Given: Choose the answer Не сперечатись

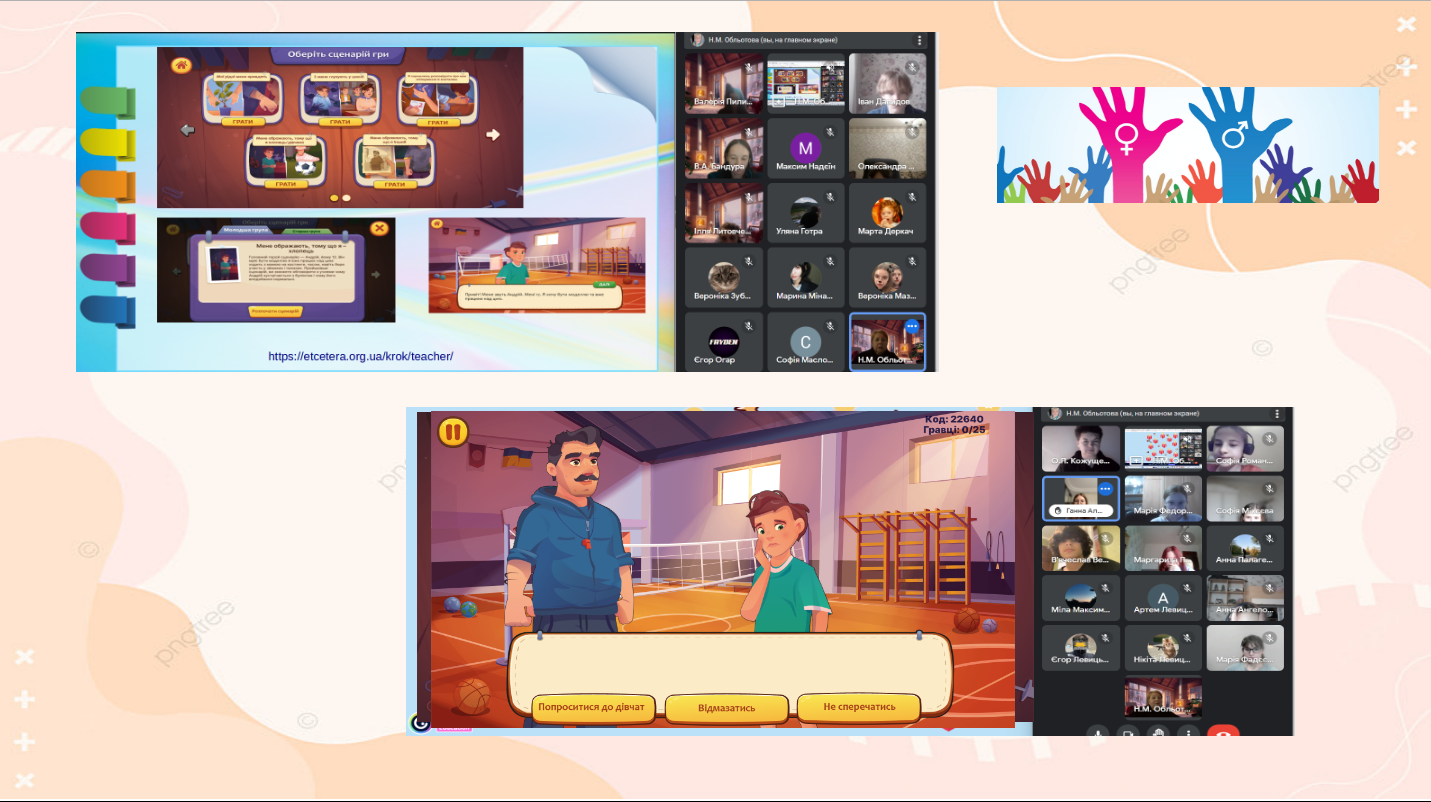Looking at the screenshot, I should coord(857,707).
